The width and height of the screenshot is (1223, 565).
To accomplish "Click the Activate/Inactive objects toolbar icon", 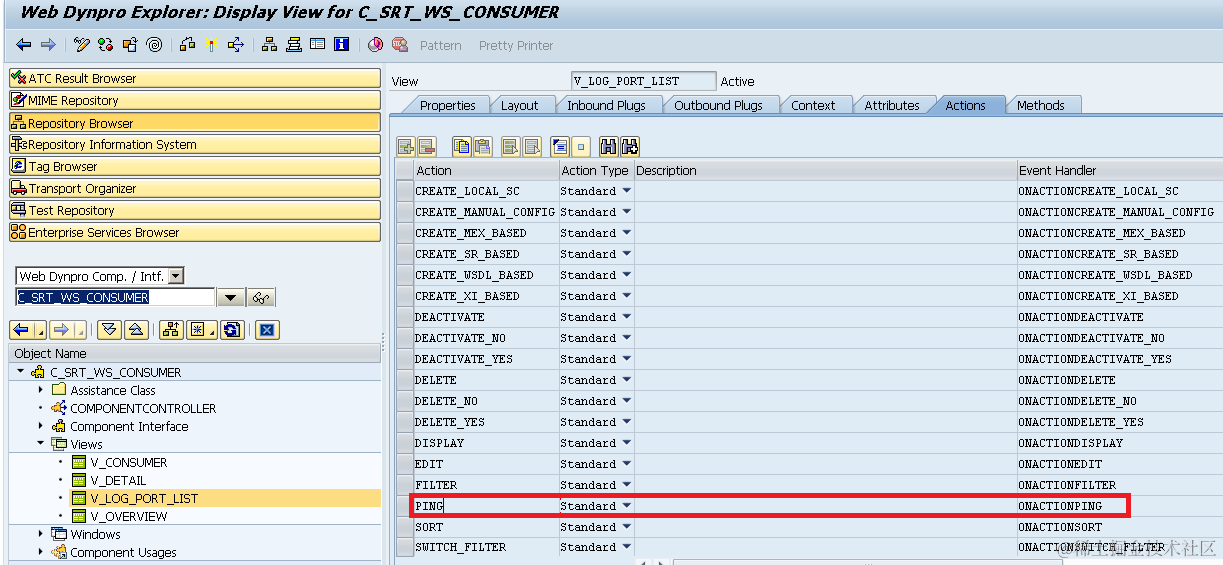I will coord(106,45).
